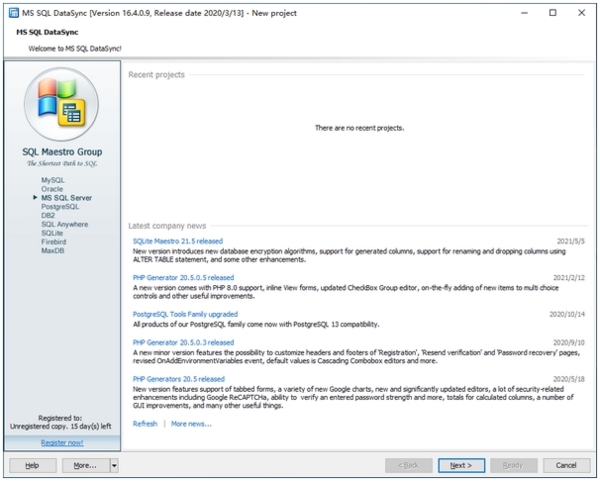
Task: Minimize the DataSync window
Action: tap(524, 13)
